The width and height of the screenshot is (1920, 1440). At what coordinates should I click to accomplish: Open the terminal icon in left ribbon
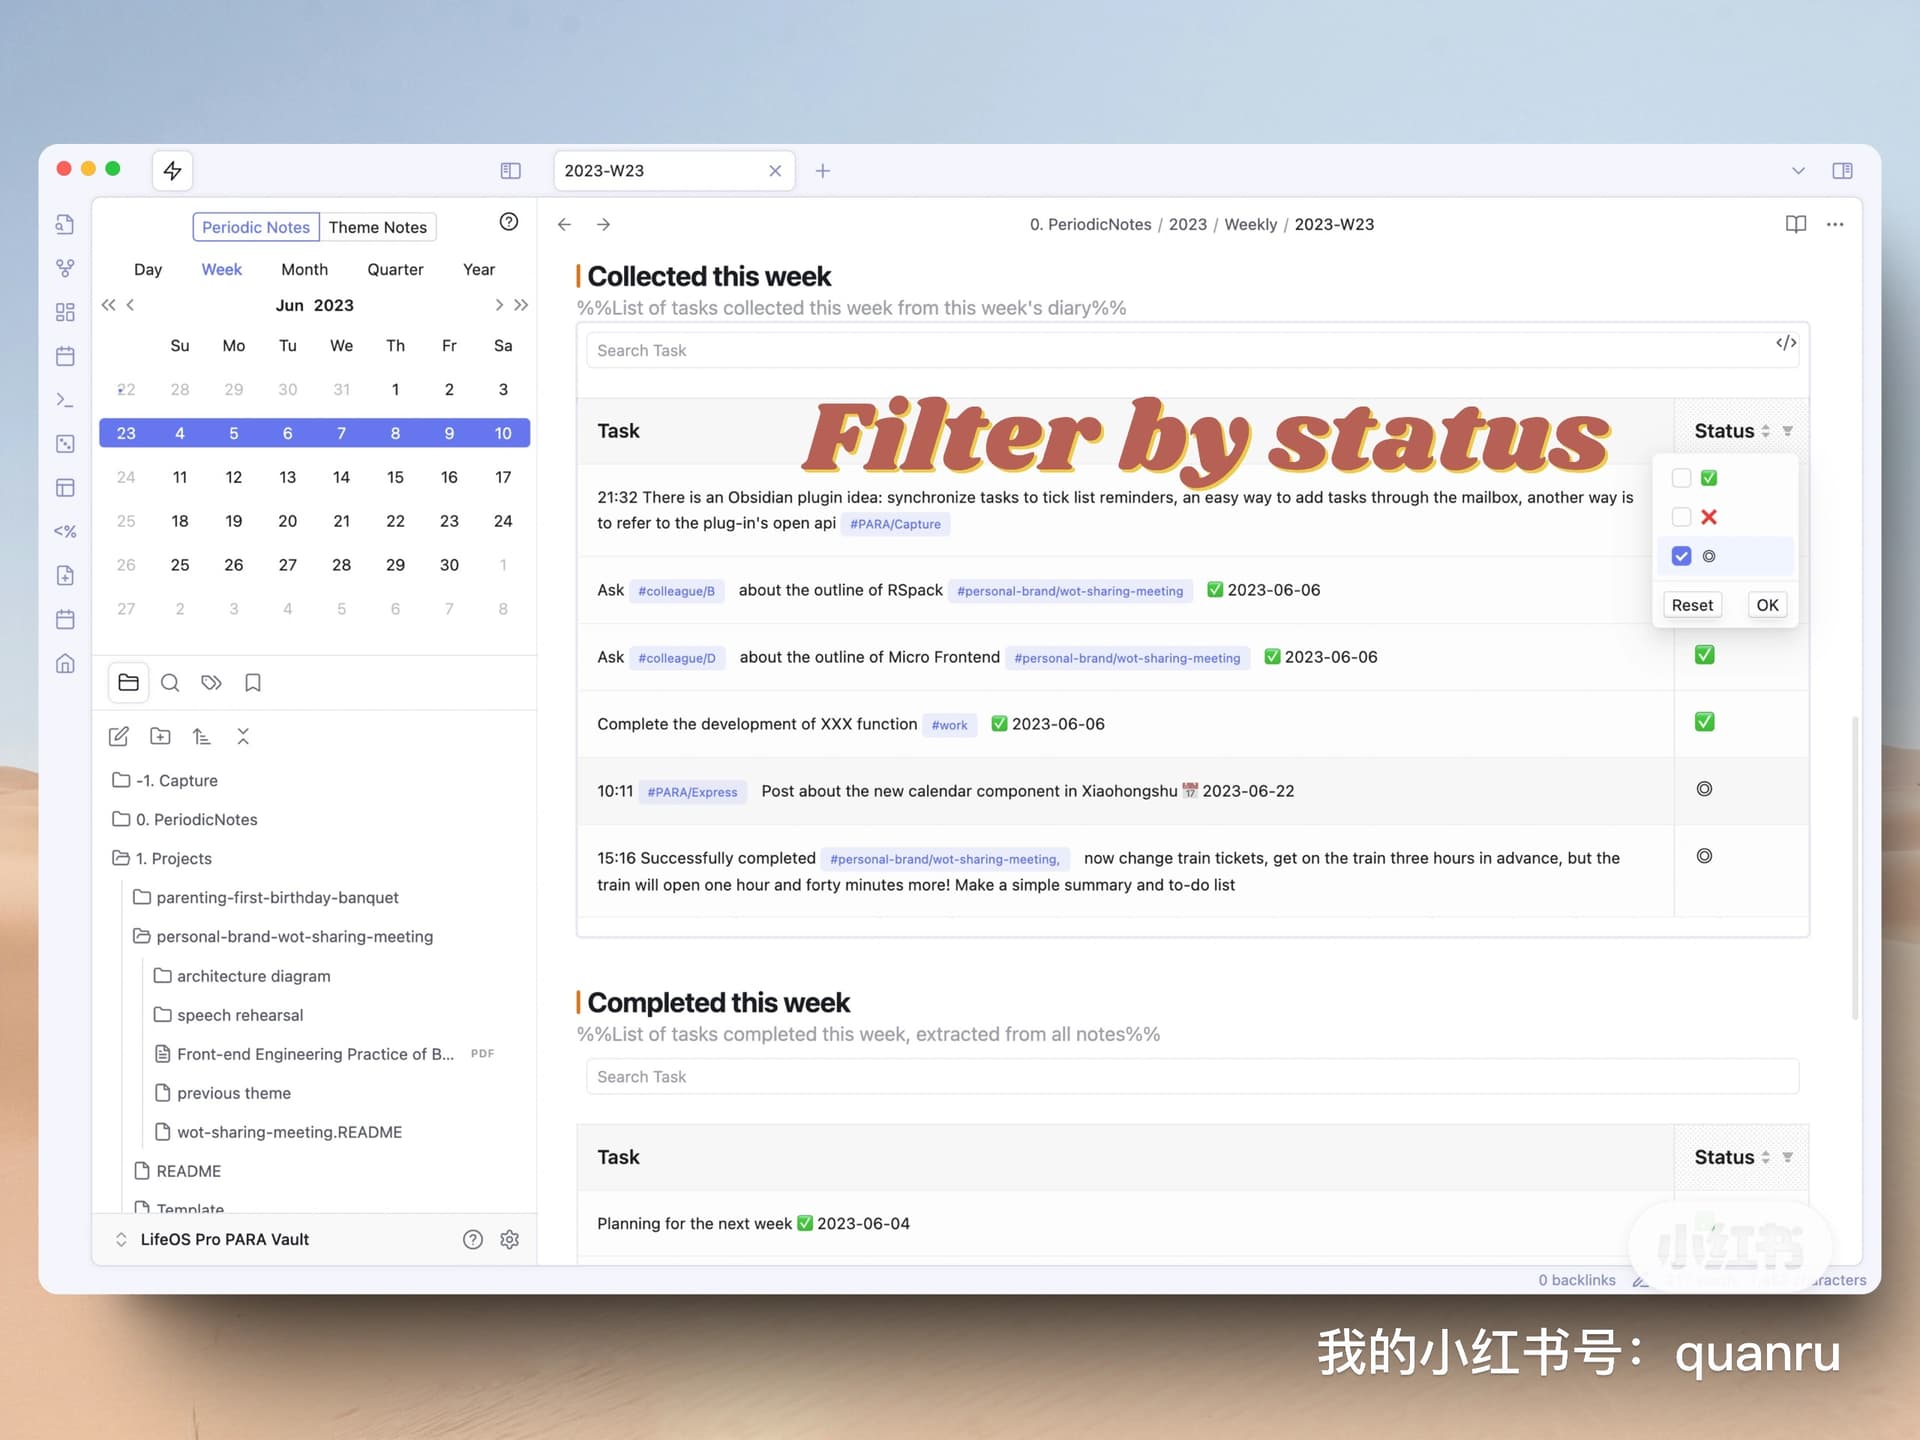click(x=65, y=400)
